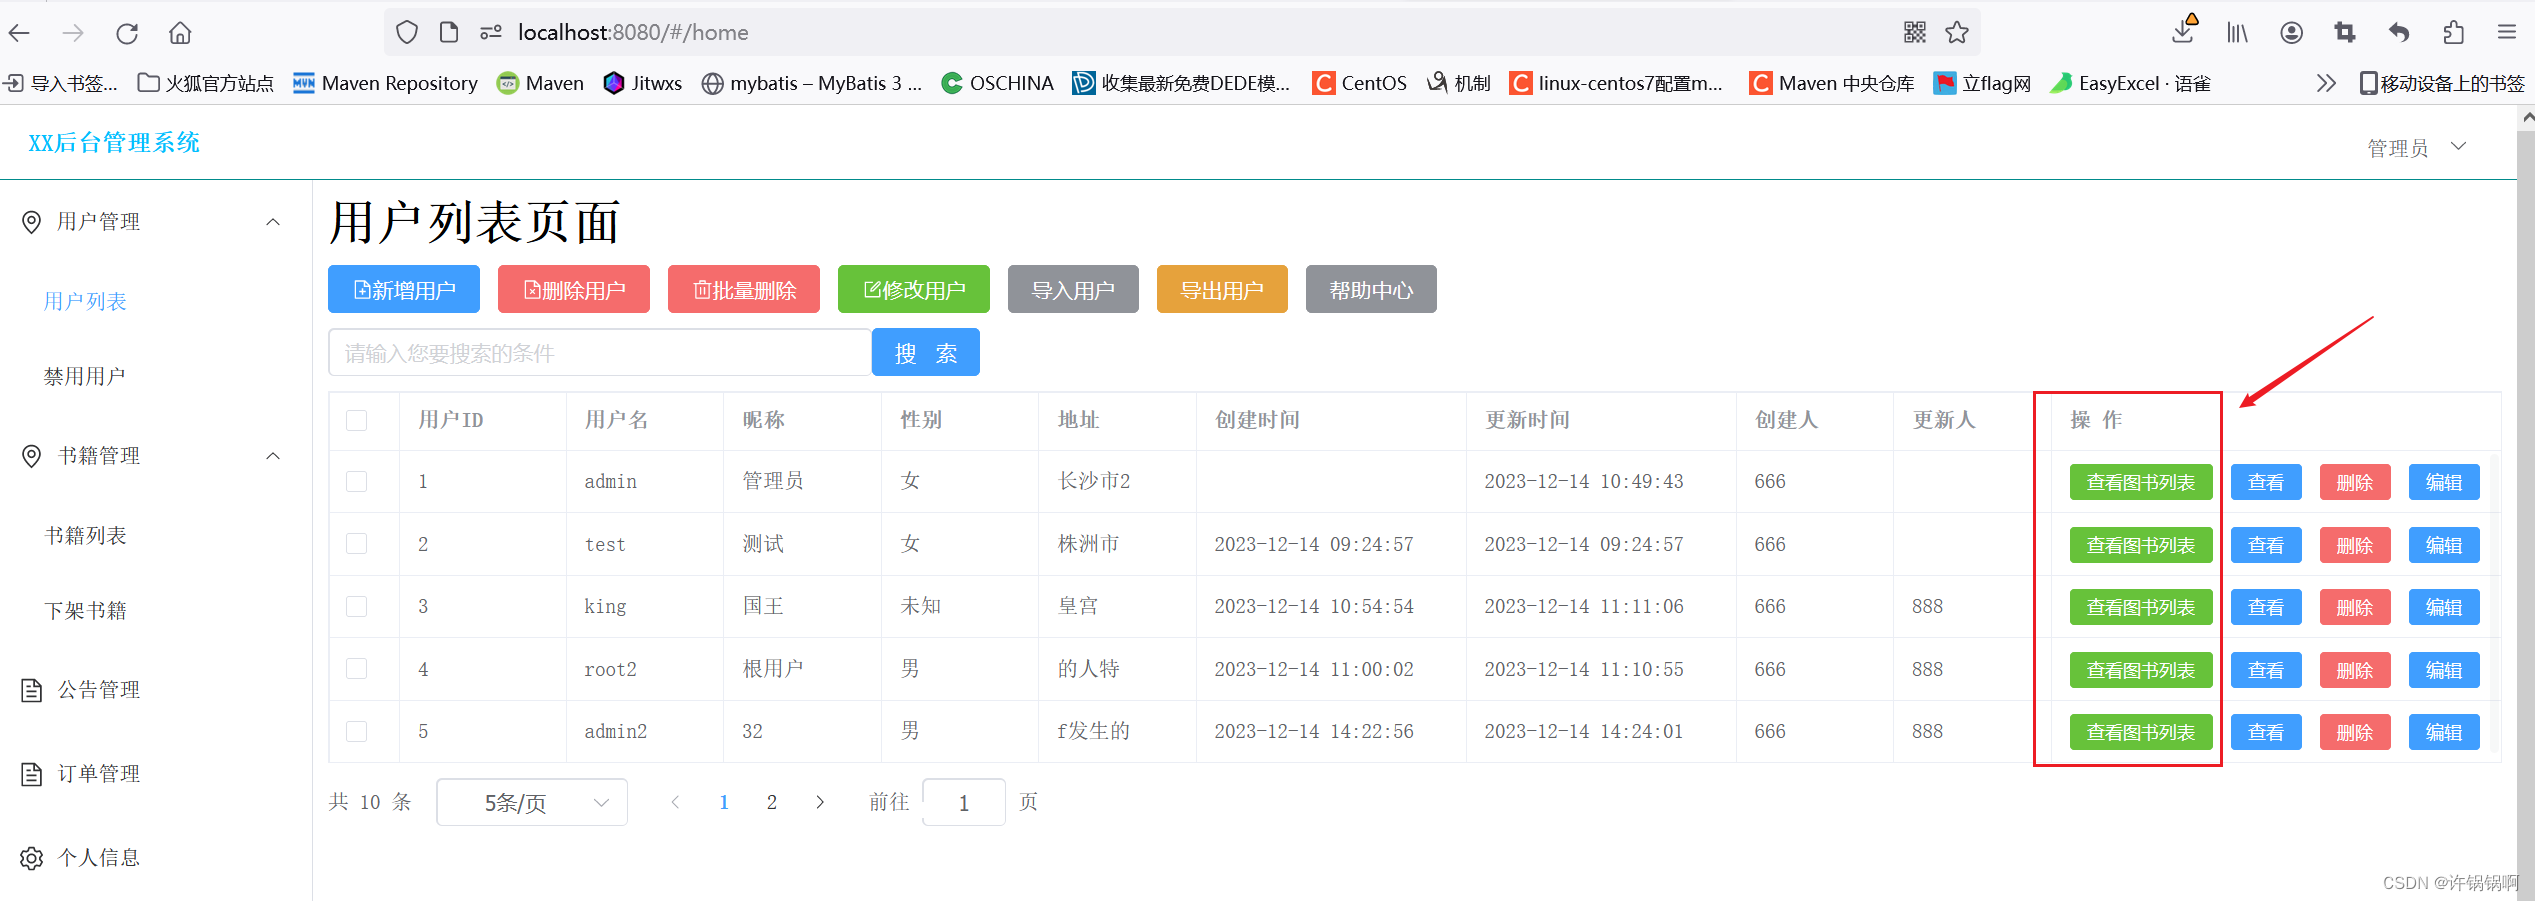Check the row for user king
The image size is (2535, 901).
(356, 606)
